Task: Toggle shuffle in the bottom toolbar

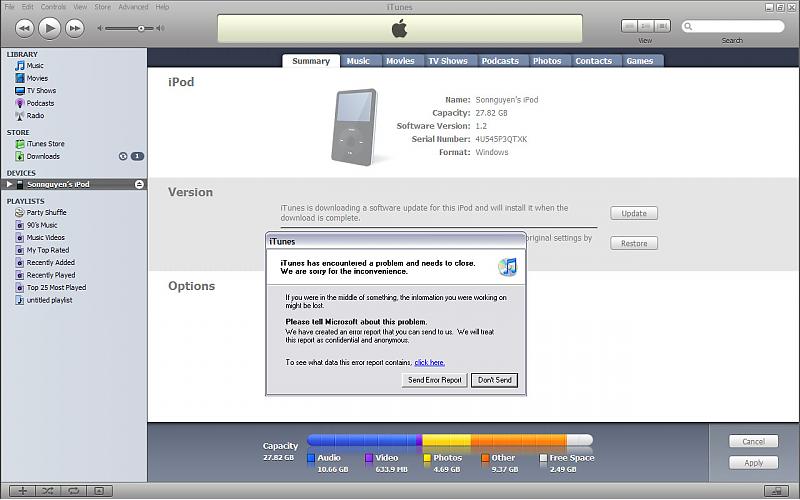Action: point(47,491)
